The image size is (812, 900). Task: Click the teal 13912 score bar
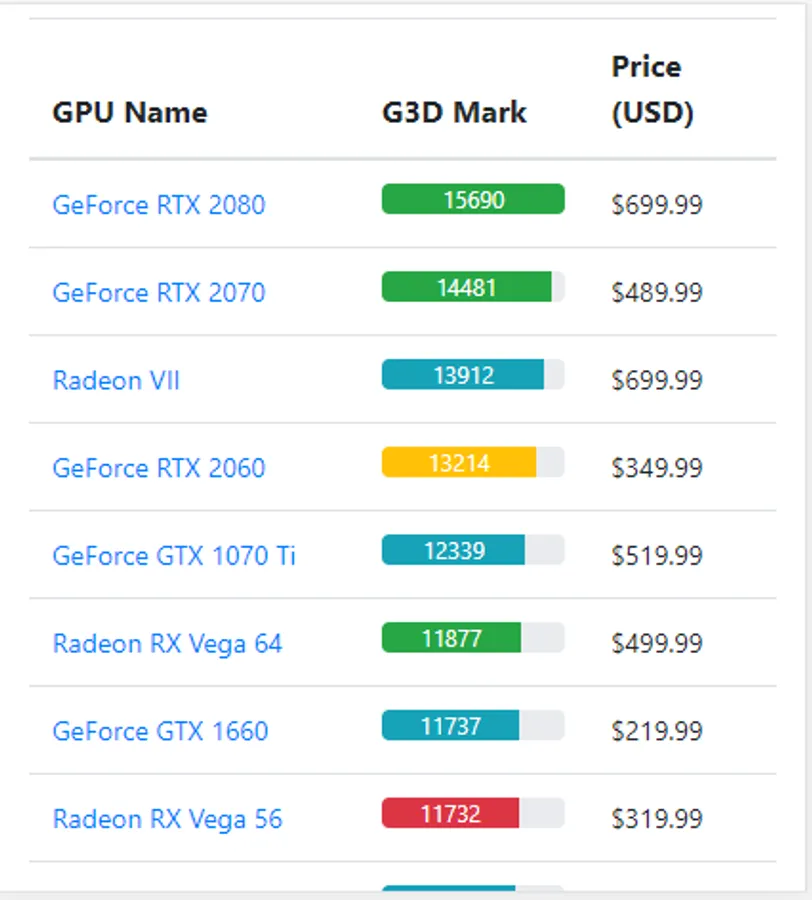[463, 375]
